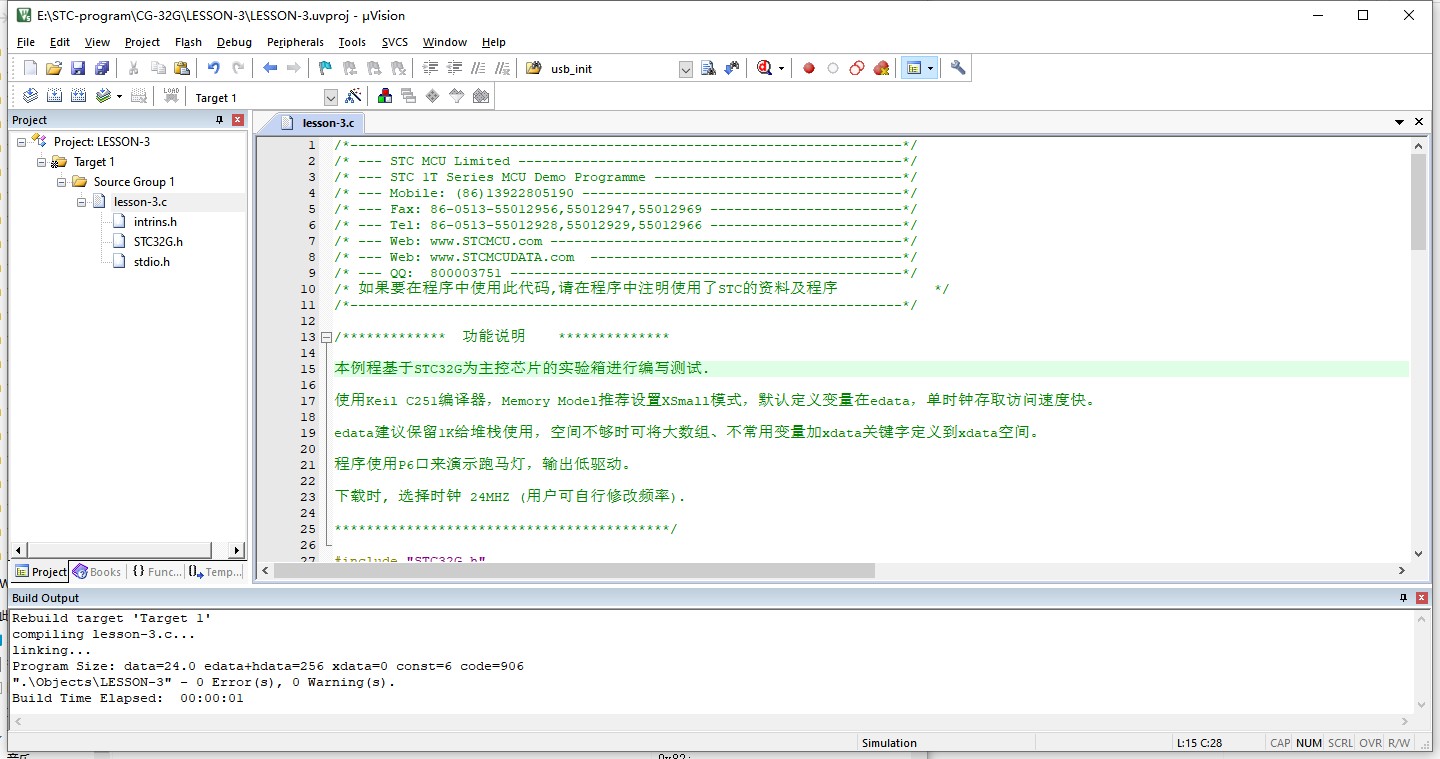1440x759 pixels.
Task: Click the editor horizontal scrollbar thumb
Action: (x=574, y=570)
